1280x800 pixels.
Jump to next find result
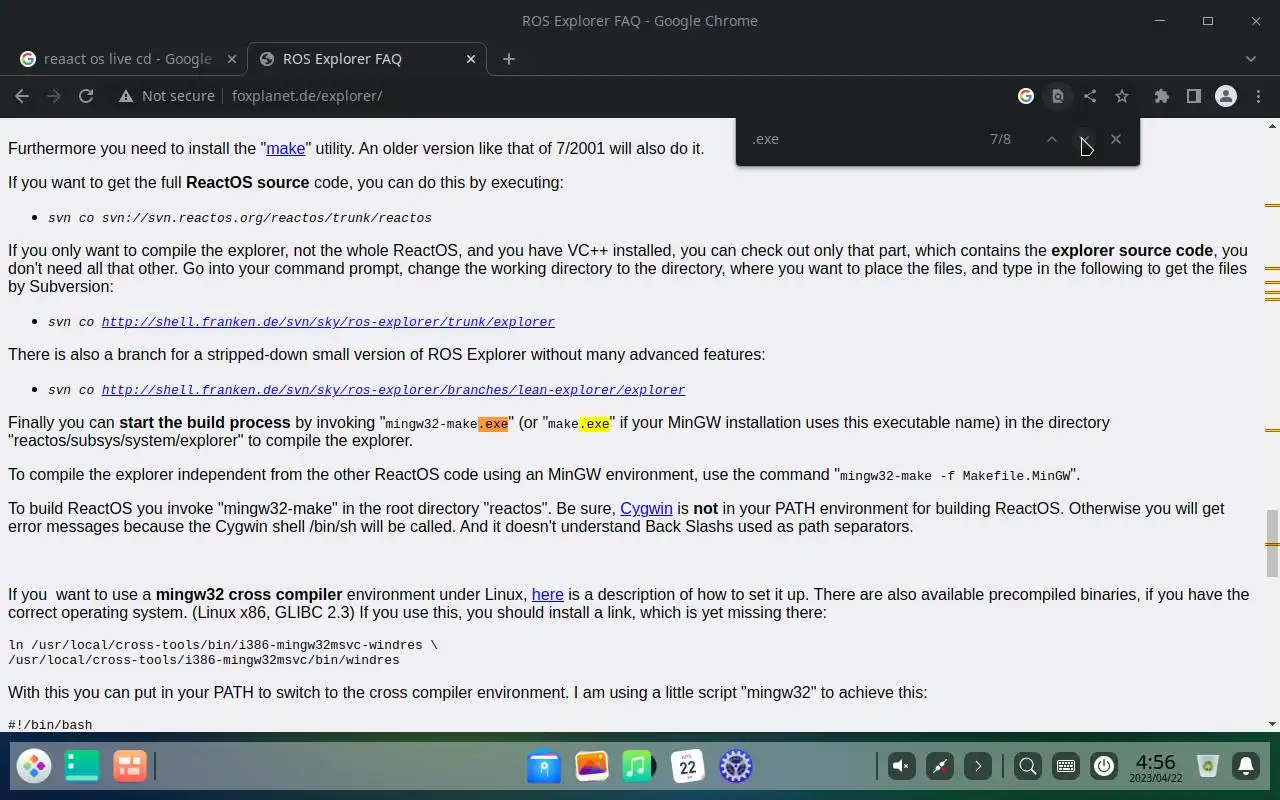pos(1084,139)
